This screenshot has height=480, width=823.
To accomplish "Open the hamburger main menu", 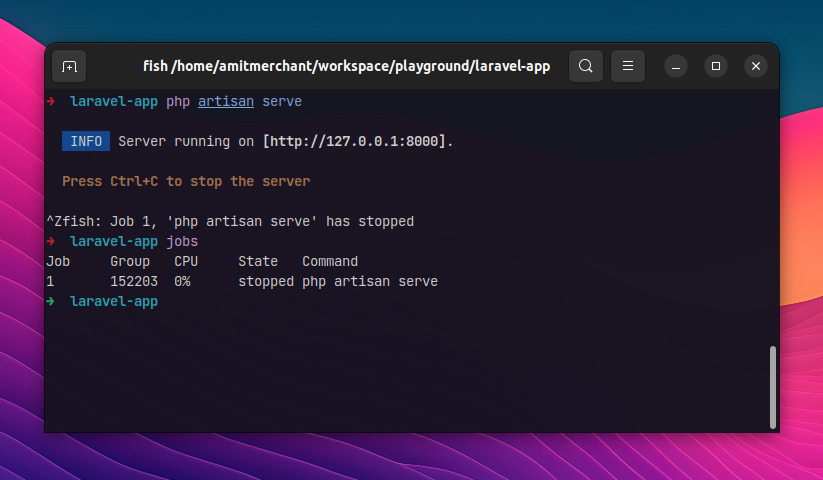I will (628, 66).
